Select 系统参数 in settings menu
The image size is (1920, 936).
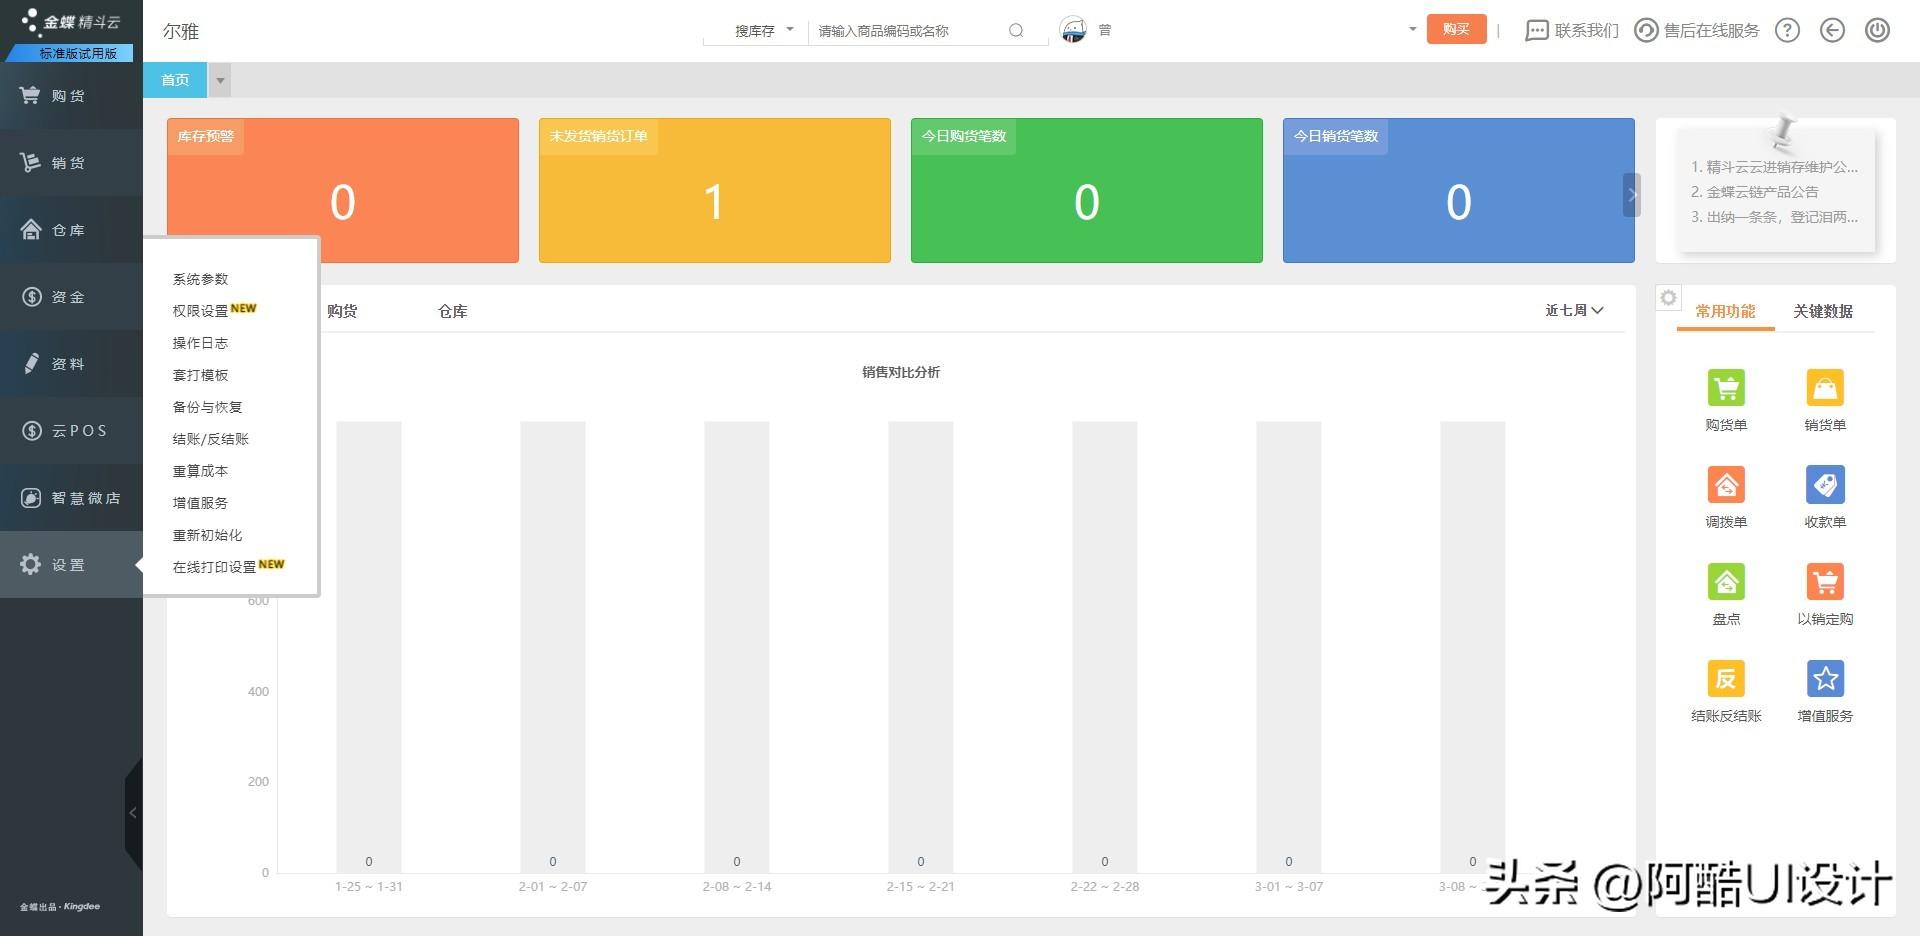pos(200,279)
